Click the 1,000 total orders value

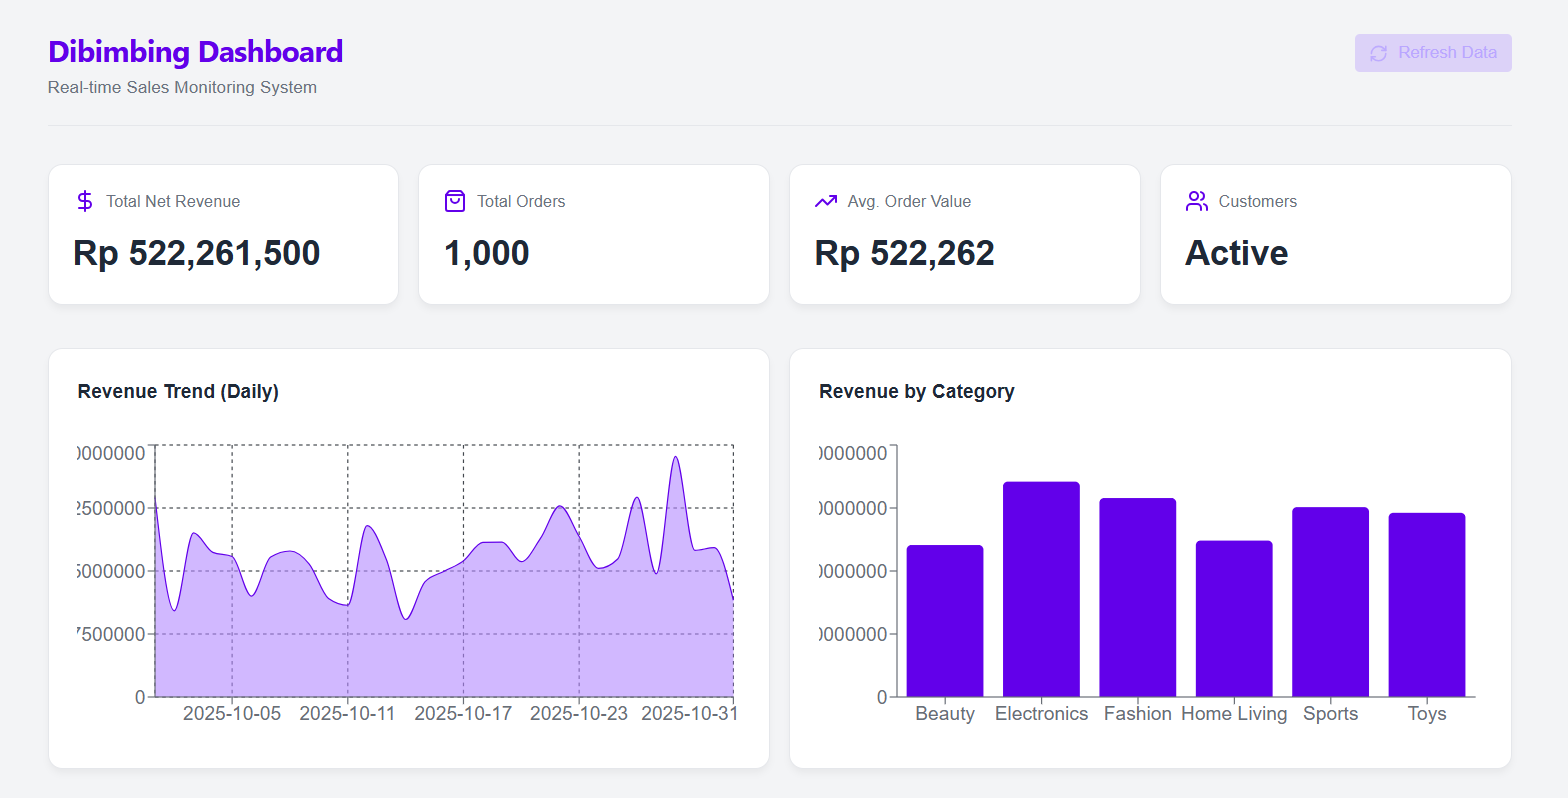point(486,253)
